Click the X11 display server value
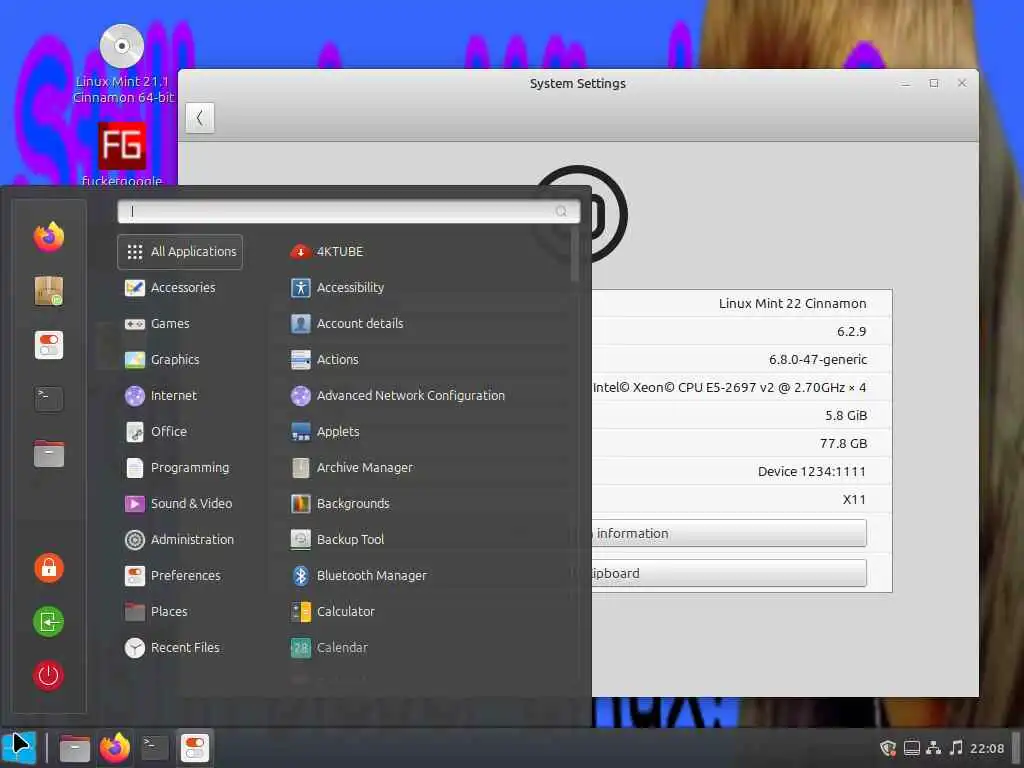The height and width of the screenshot is (768, 1024). coord(854,500)
